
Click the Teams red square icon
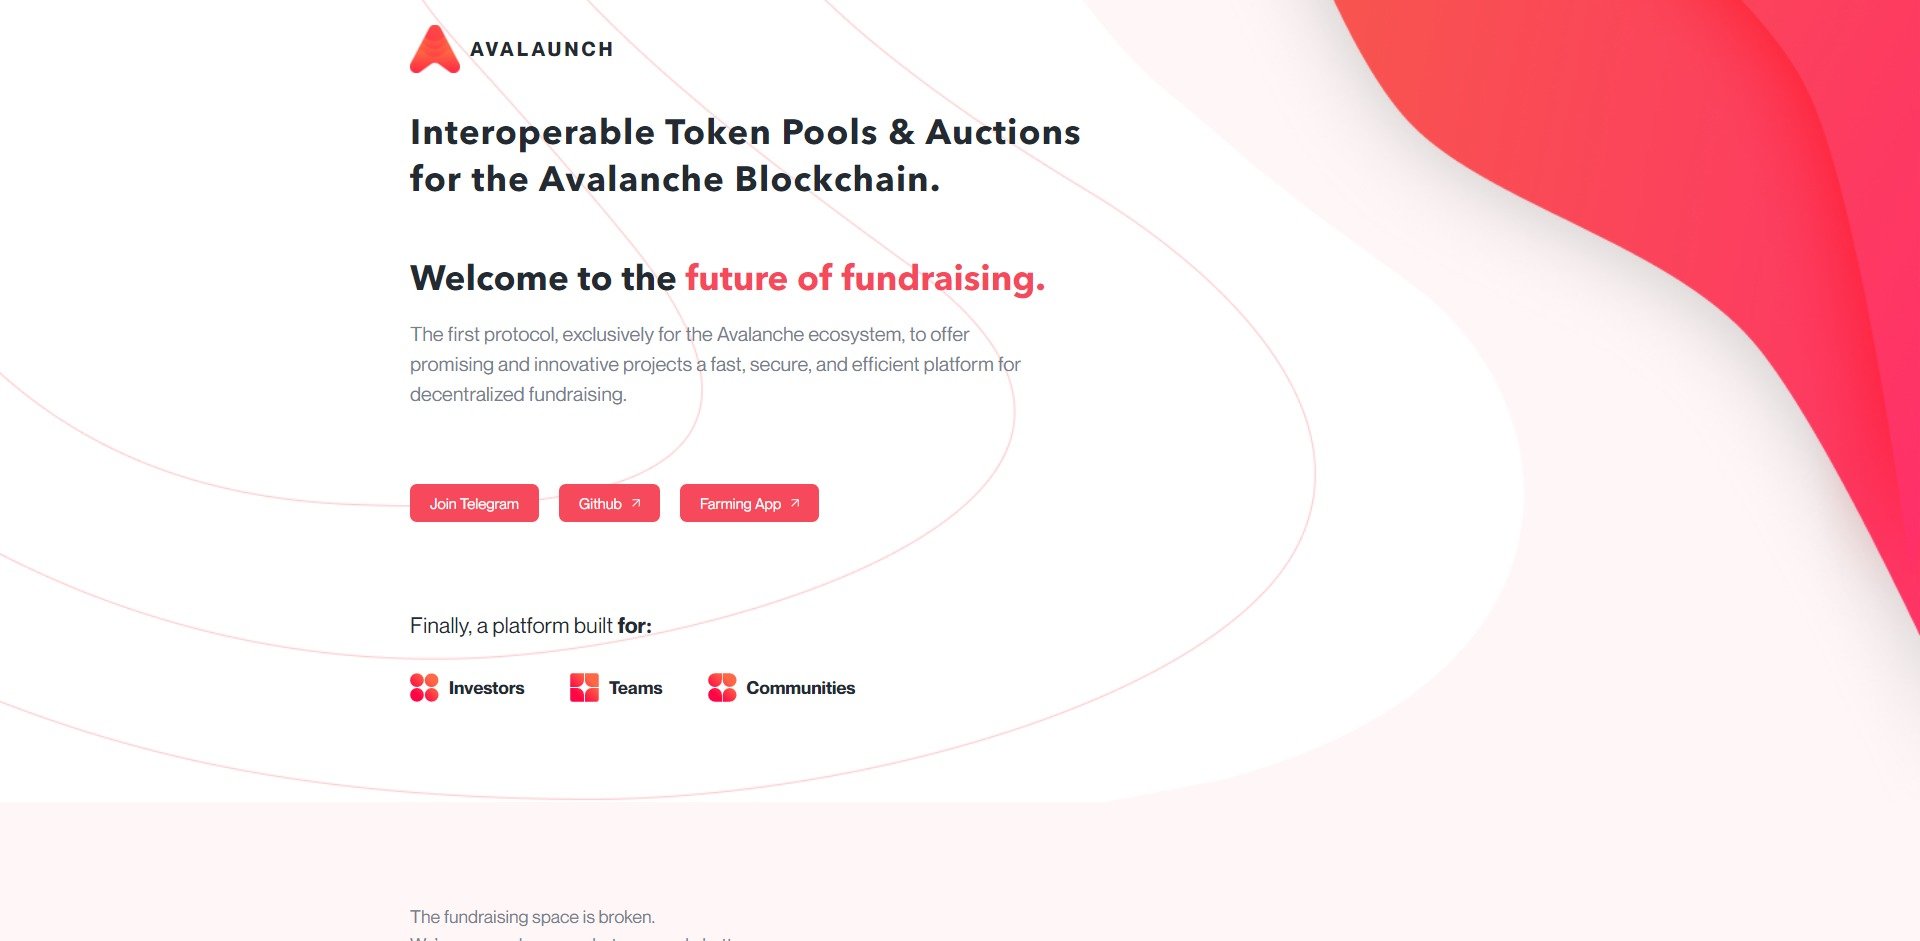584,687
